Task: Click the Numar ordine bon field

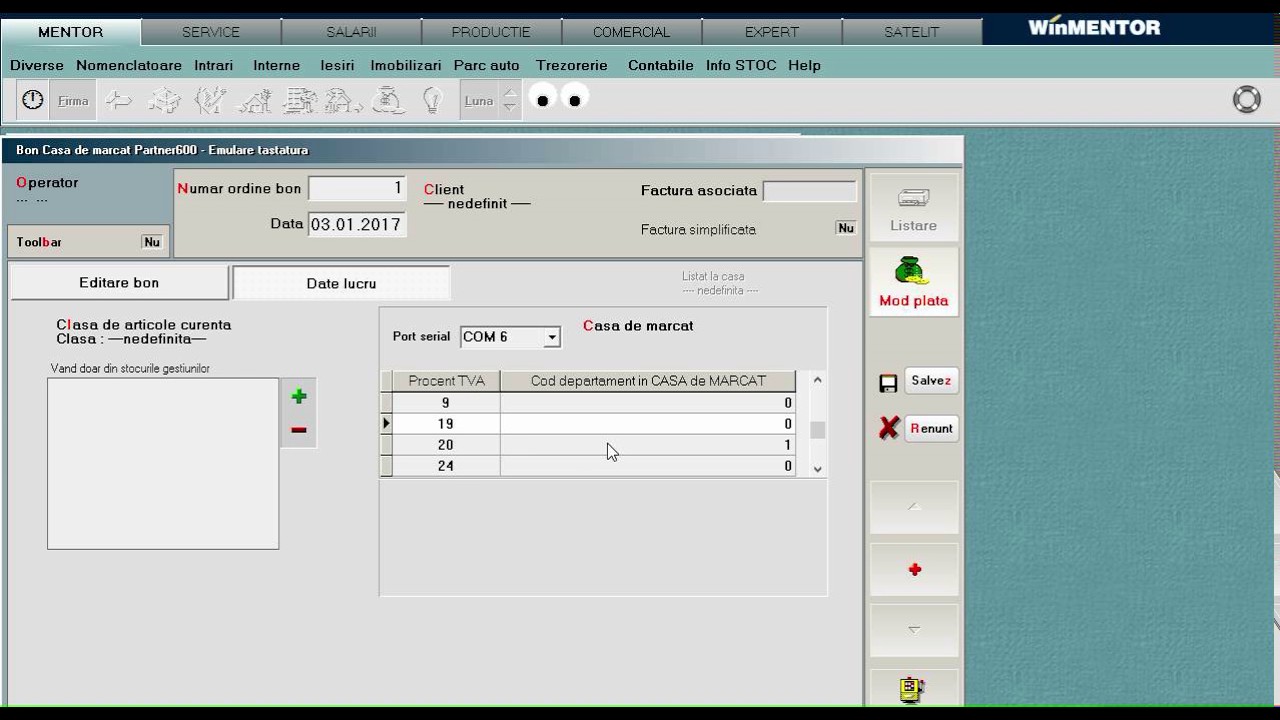Action: (356, 188)
